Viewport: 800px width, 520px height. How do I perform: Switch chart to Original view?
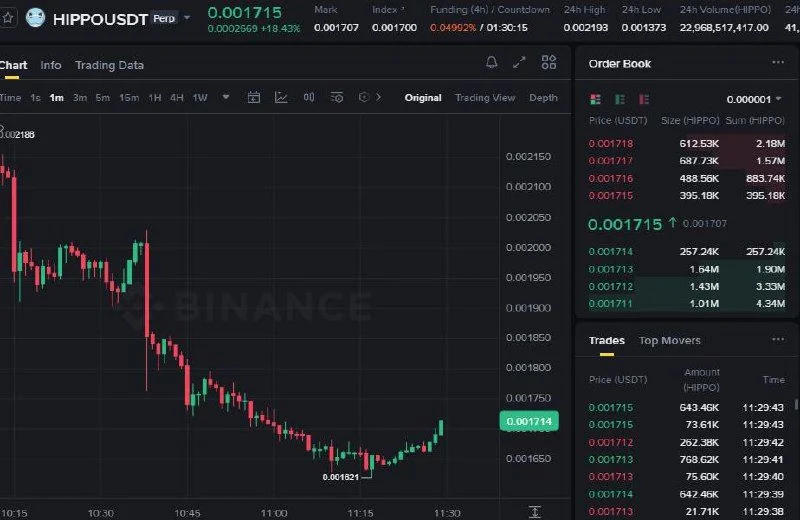pyautogui.click(x=423, y=97)
